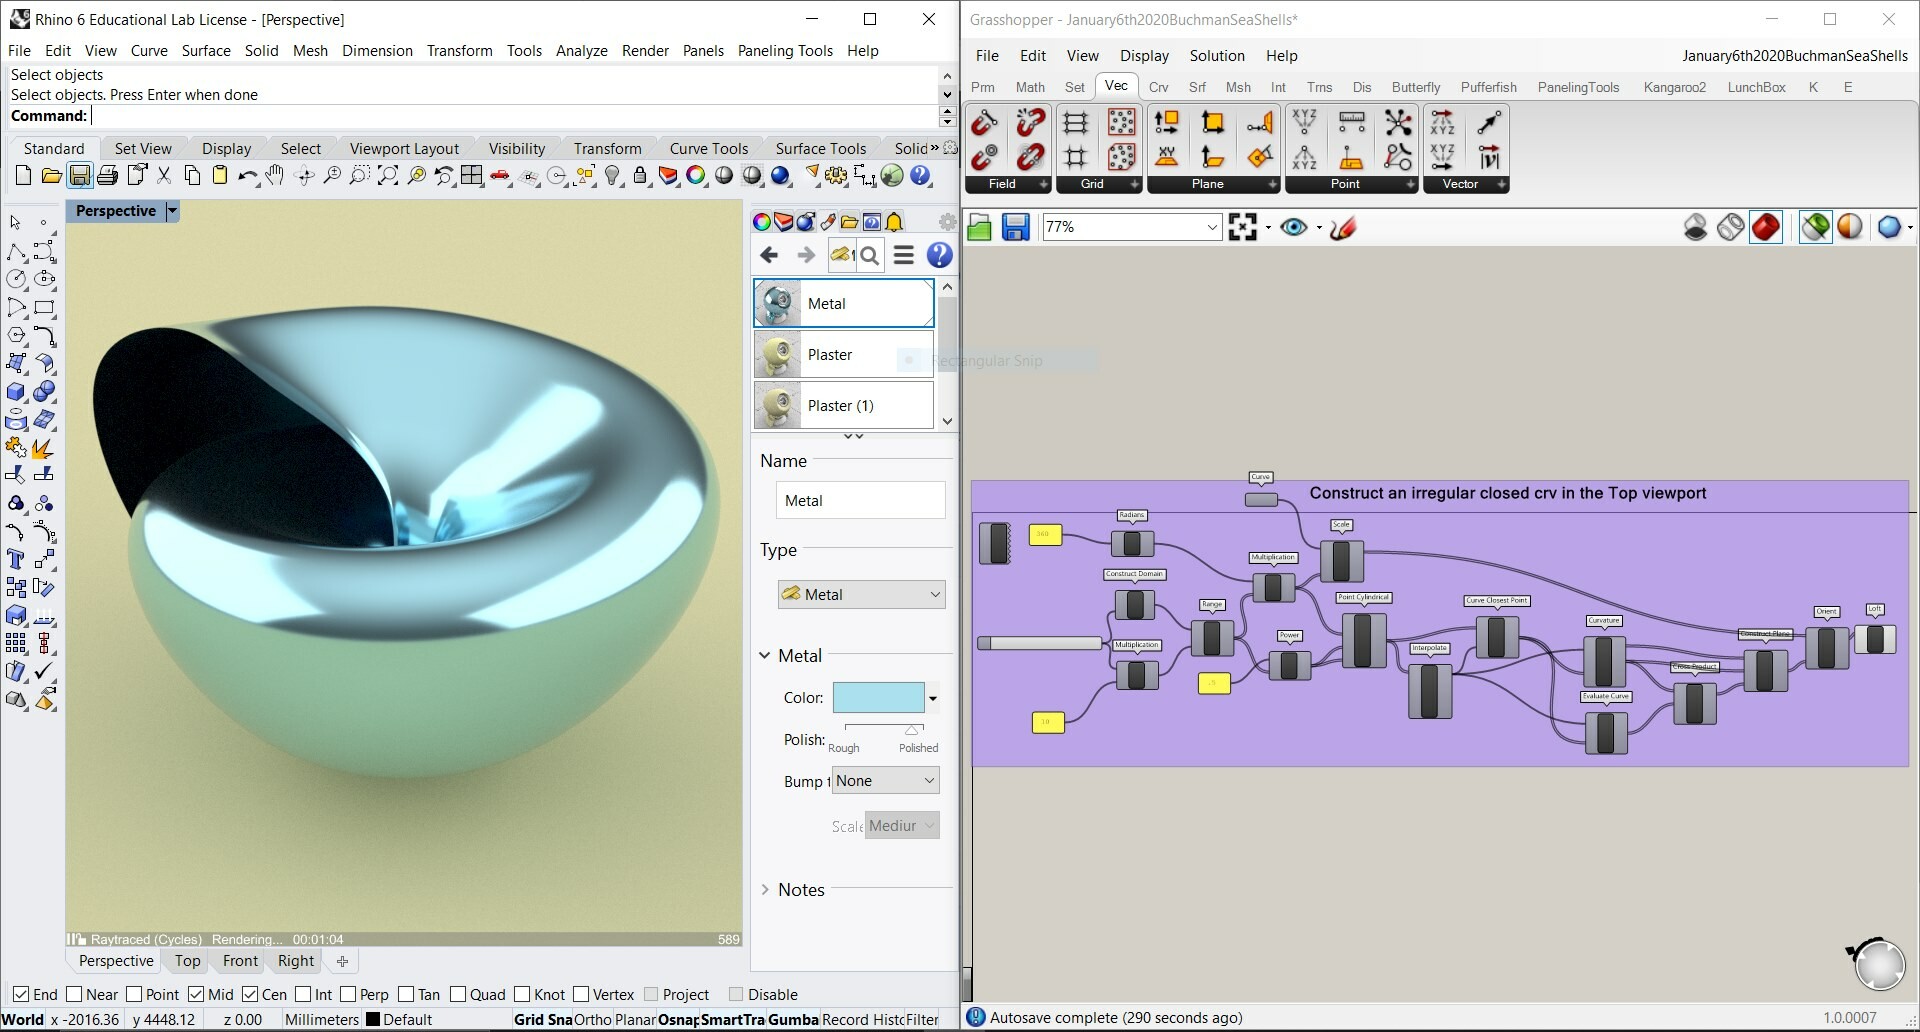Click the Save icon in Grasshopper toolbar
Image resolution: width=1920 pixels, height=1032 pixels.
[x=1016, y=227]
